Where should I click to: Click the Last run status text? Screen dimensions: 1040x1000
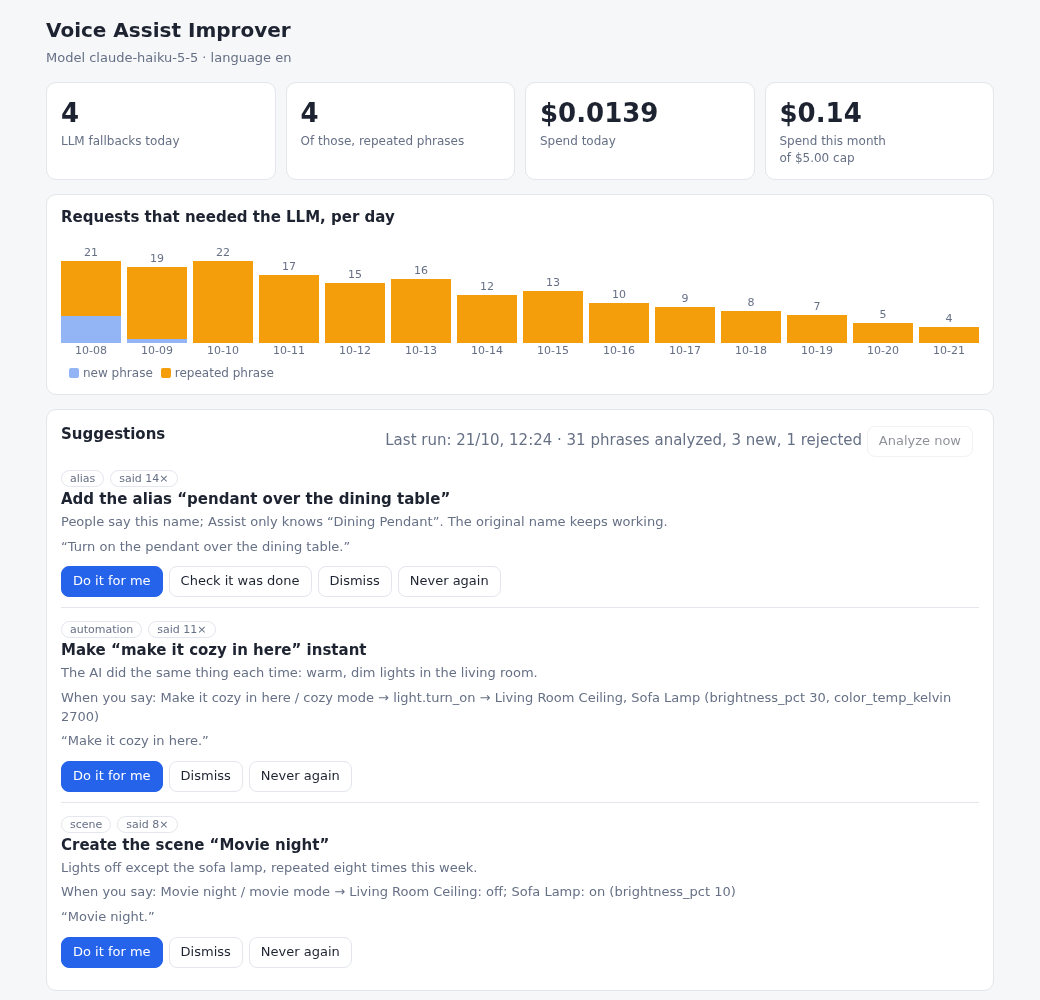click(x=623, y=440)
